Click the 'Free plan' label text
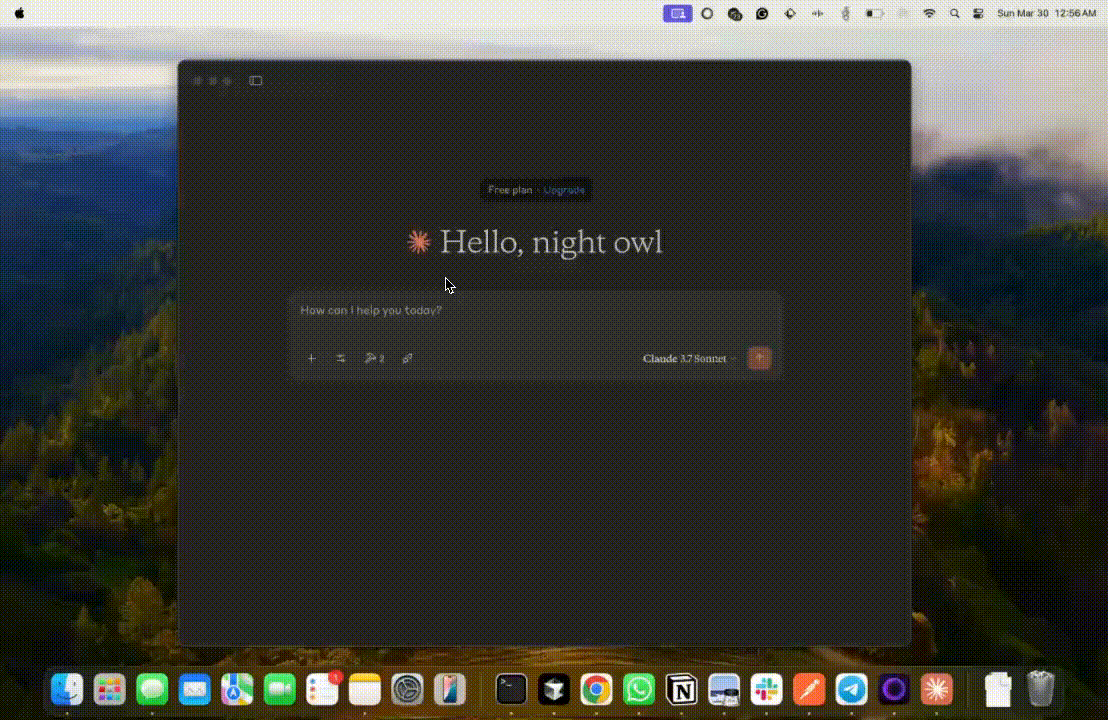Viewport: 1108px width, 720px height. pos(509,190)
